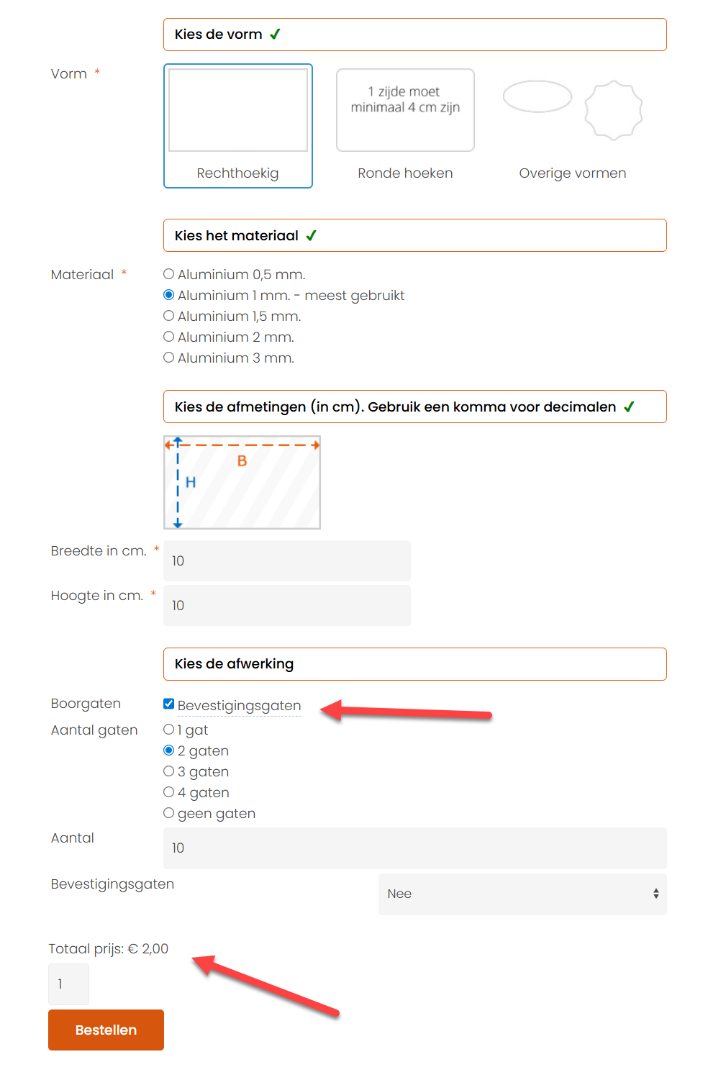Click the Breedte in cm. input field
This screenshot has width=721, height=1080.
[x=287, y=561]
